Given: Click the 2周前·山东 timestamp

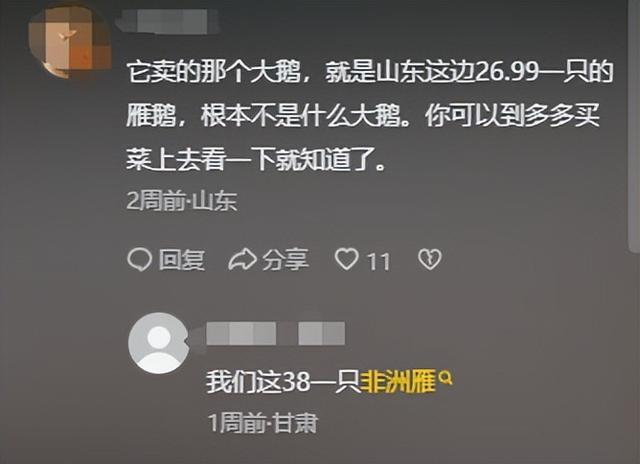Looking at the screenshot, I should tap(182, 201).
